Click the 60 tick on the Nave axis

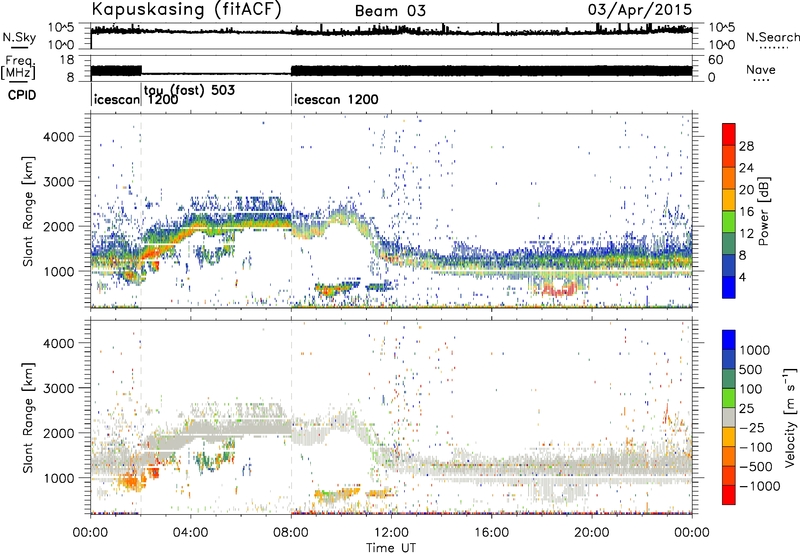click(715, 60)
